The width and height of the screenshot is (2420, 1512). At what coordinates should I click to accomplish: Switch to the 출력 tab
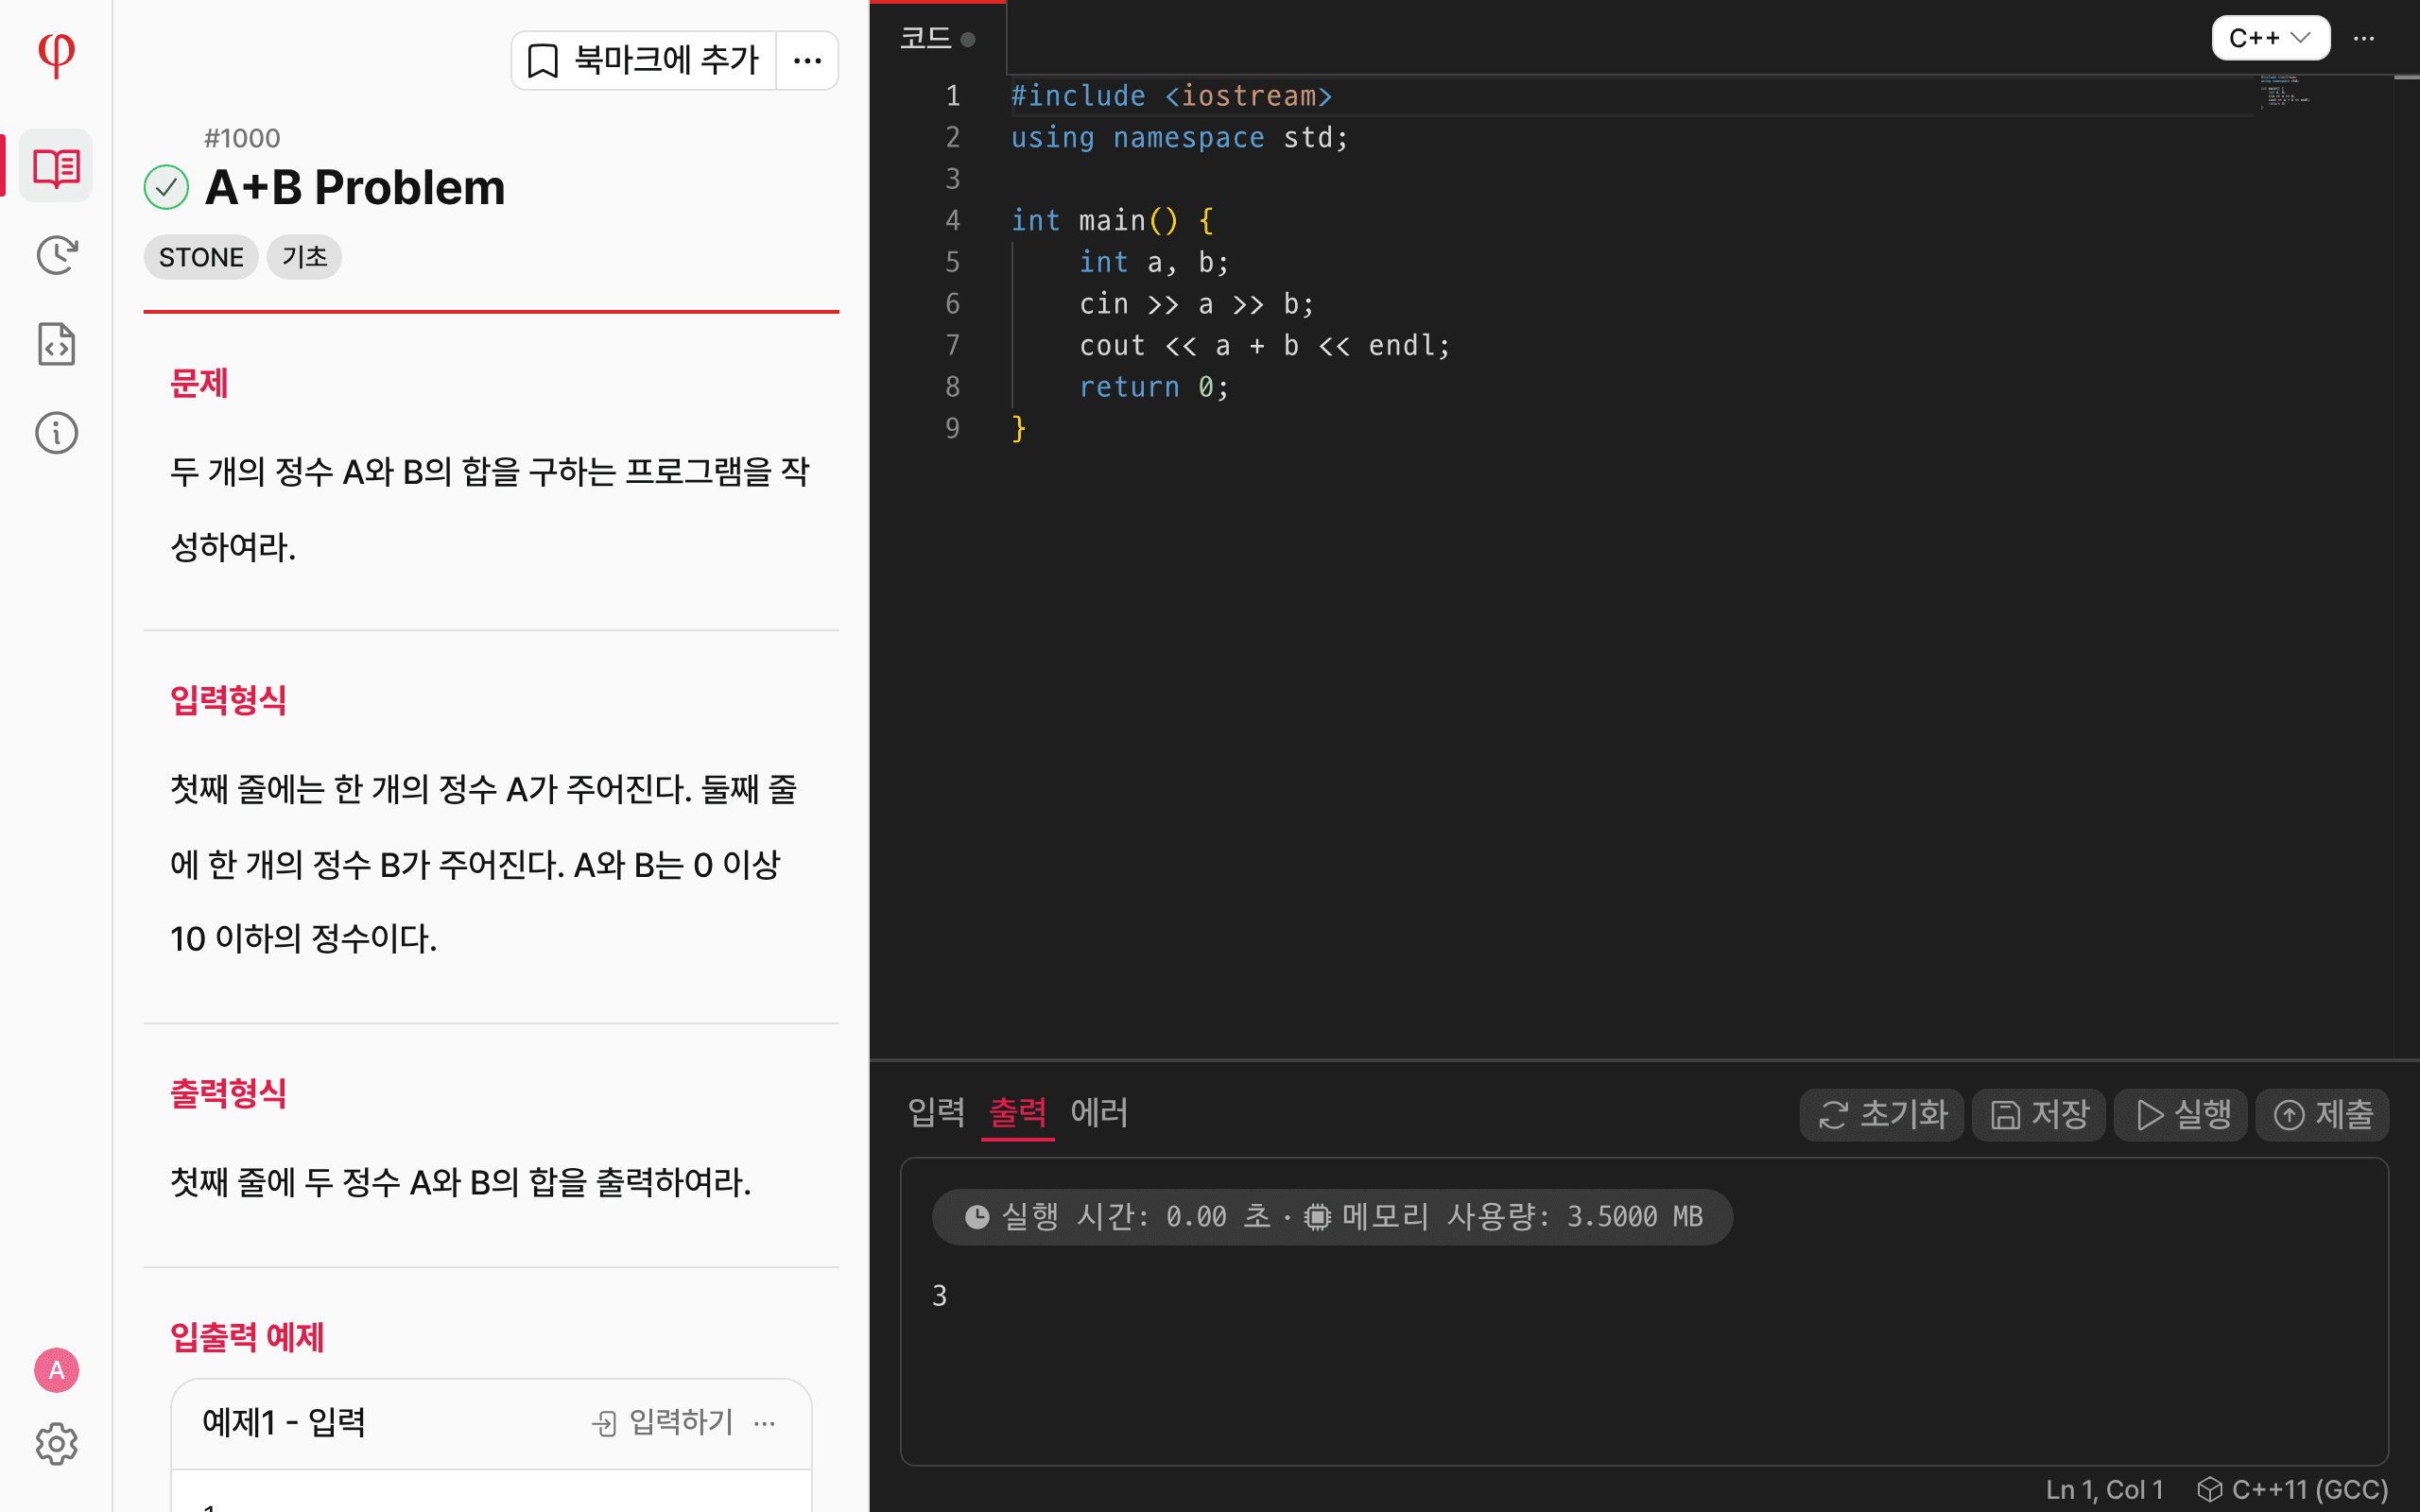coord(1017,1113)
